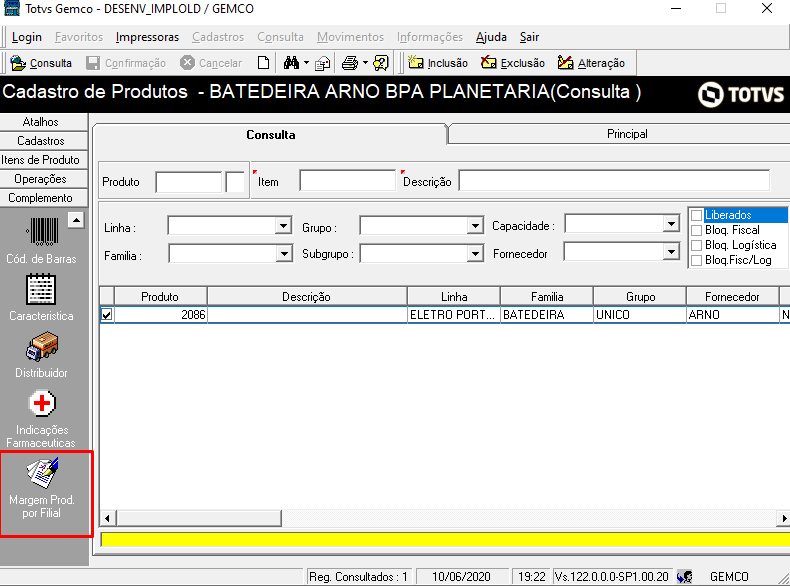790x586 pixels.
Task: Open the Cadastros menu
Action: 218,37
